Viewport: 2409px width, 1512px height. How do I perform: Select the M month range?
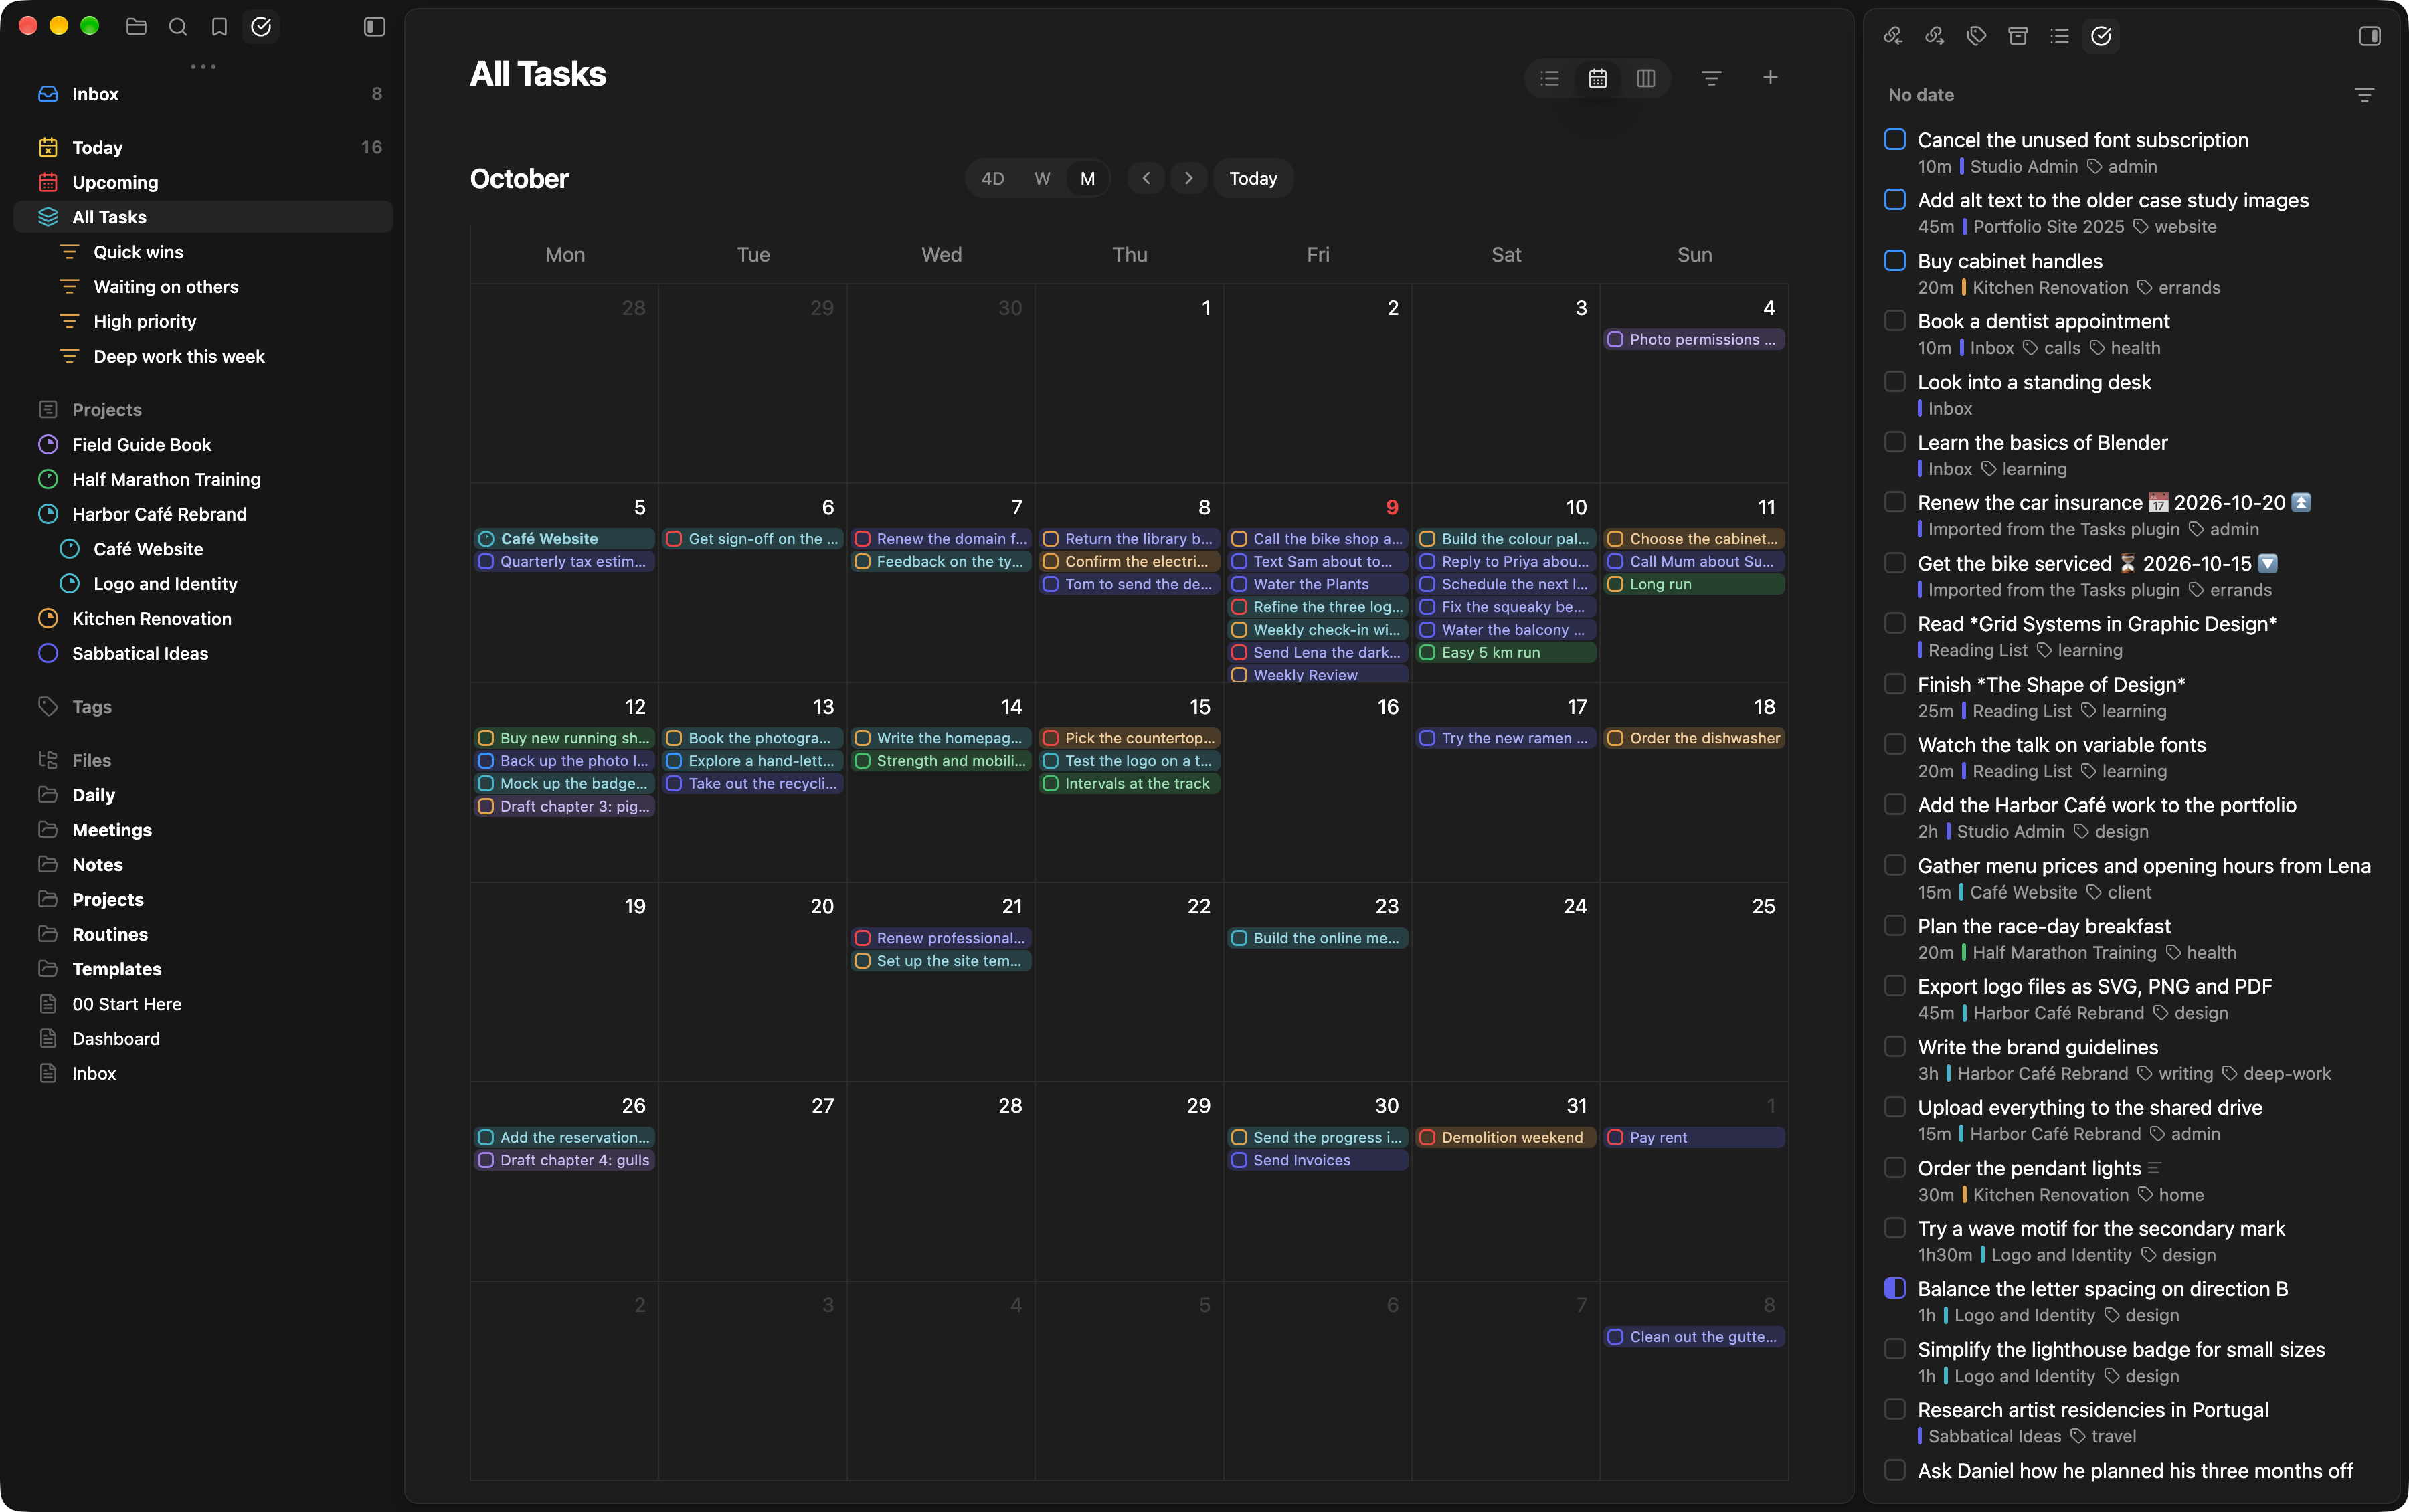coord(1088,178)
